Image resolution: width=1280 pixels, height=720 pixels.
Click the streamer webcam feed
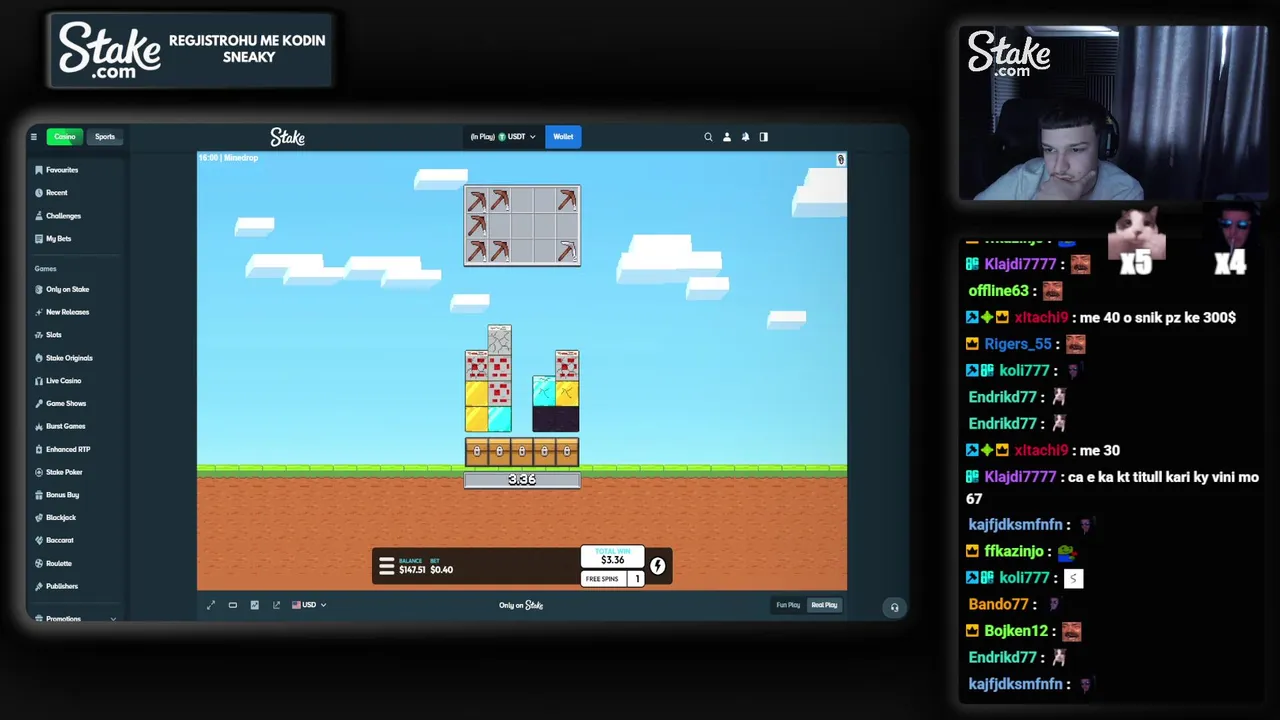coord(1112,113)
